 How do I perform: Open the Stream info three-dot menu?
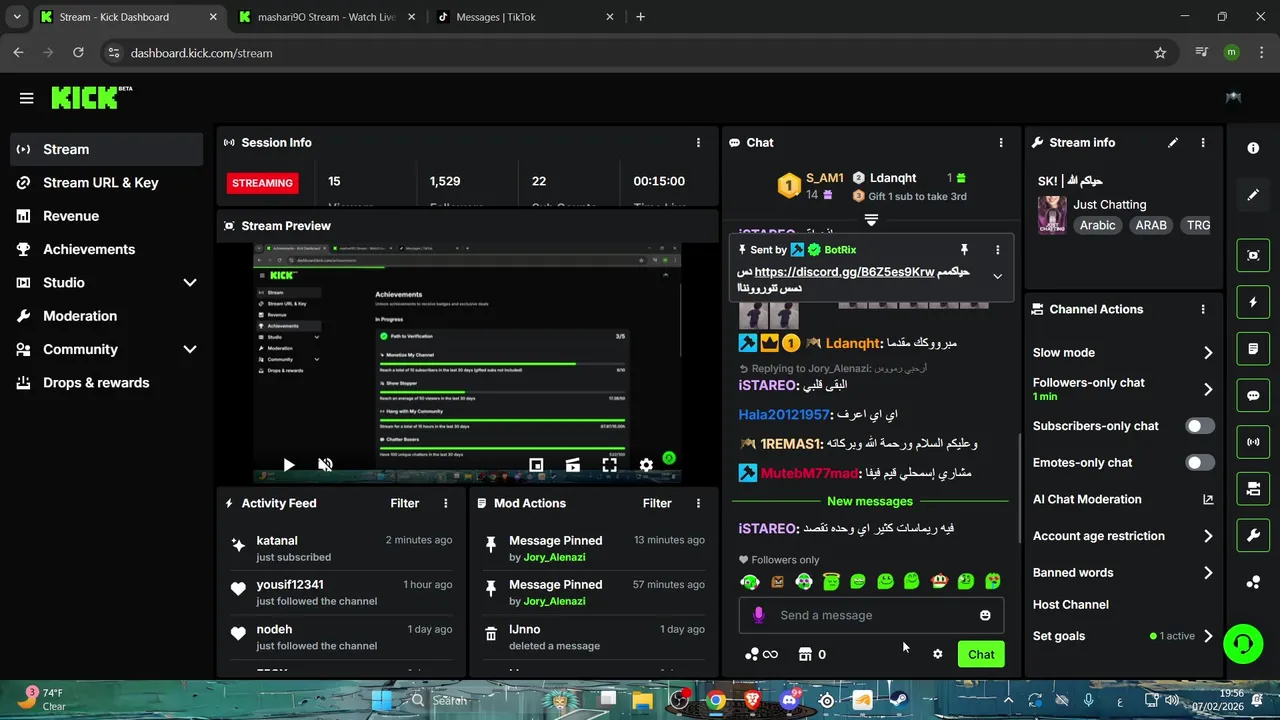pos(1203,143)
